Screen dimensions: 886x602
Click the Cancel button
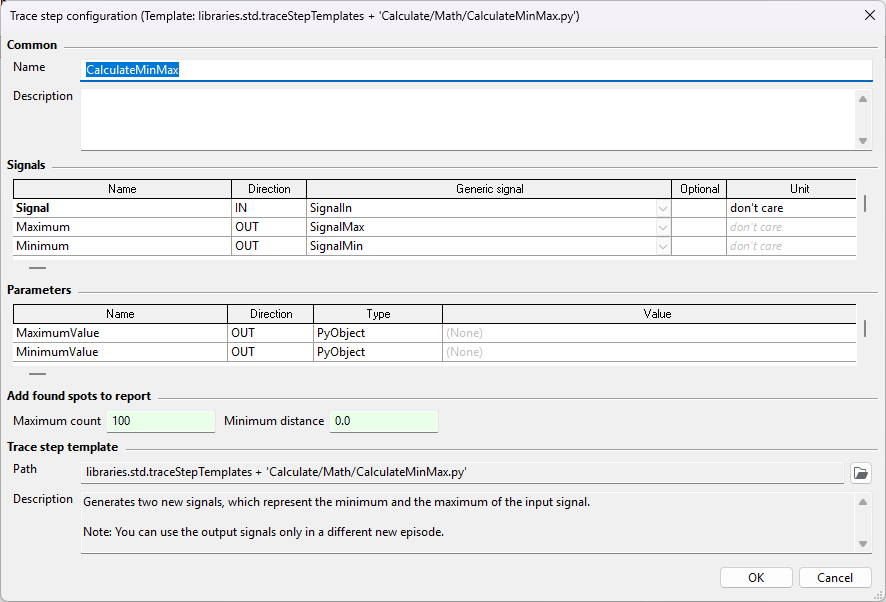(835, 578)
